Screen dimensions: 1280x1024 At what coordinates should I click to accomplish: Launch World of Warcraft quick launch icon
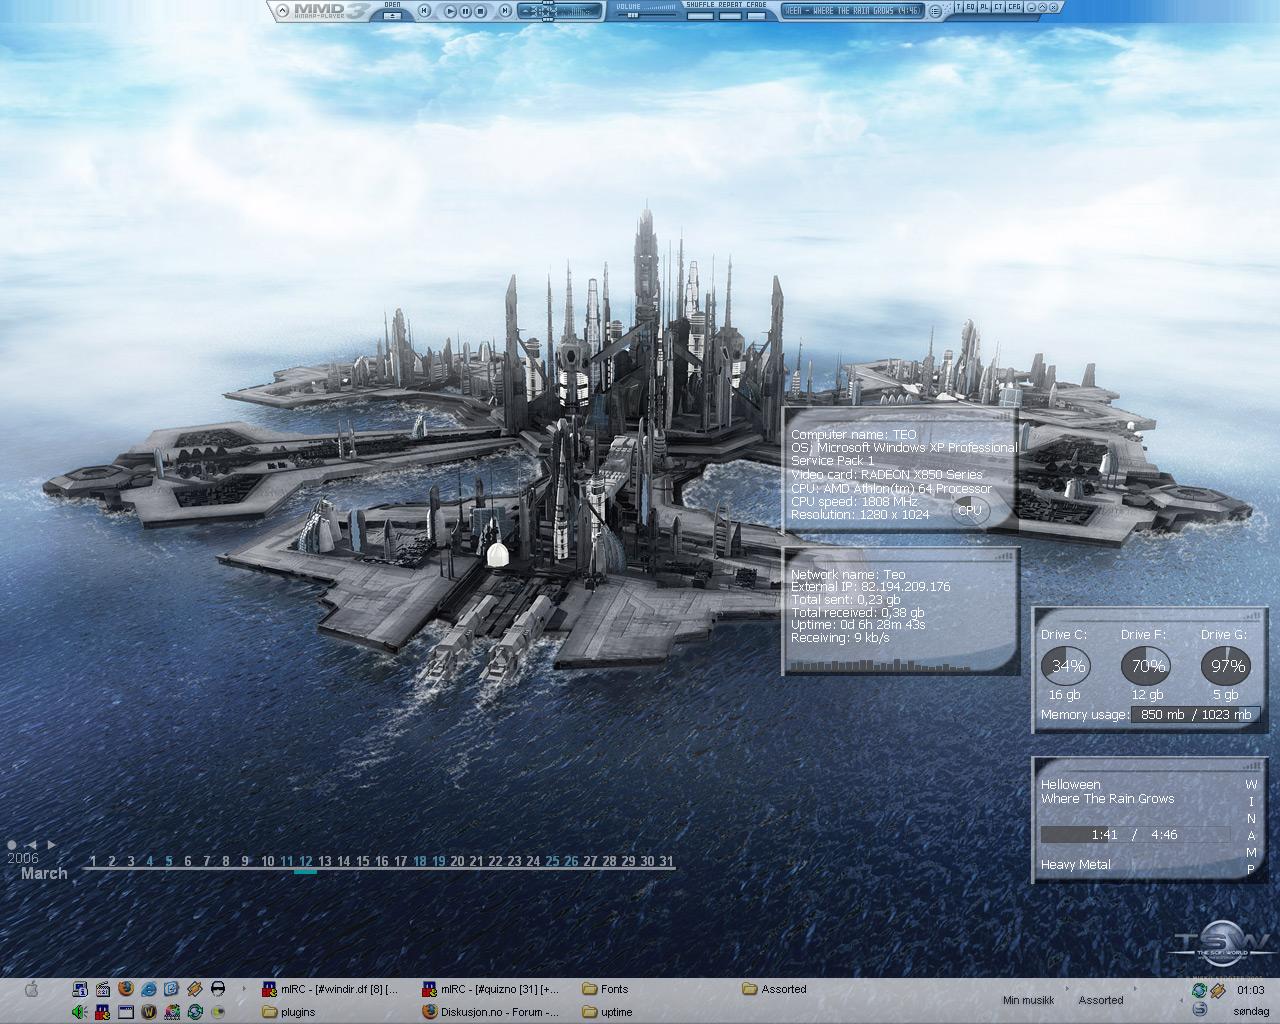pyautogui.click(x=149, y=1012)
